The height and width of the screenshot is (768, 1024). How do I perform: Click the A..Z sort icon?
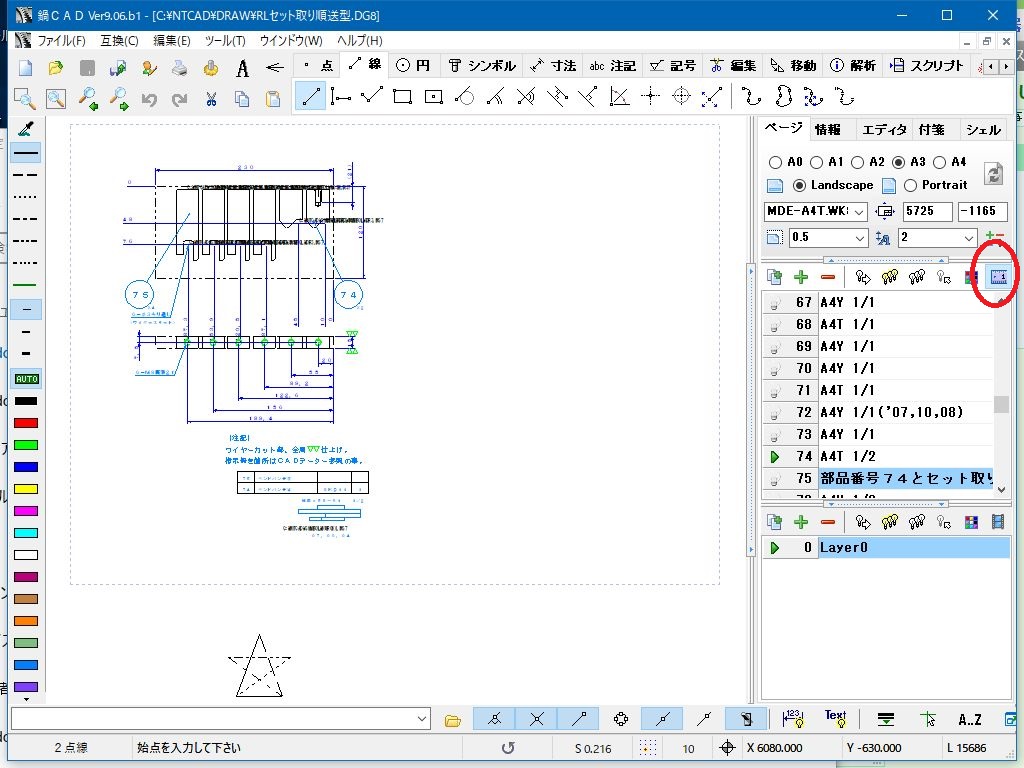tap(969, 720)
